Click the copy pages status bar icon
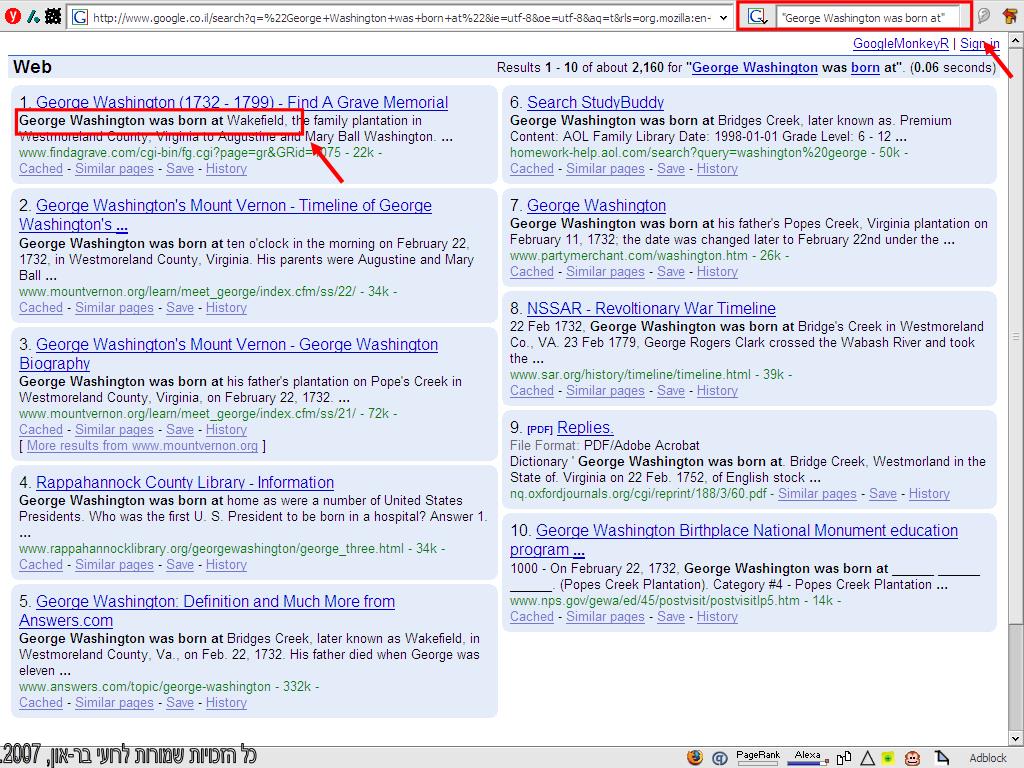 [x=844, y=758]
